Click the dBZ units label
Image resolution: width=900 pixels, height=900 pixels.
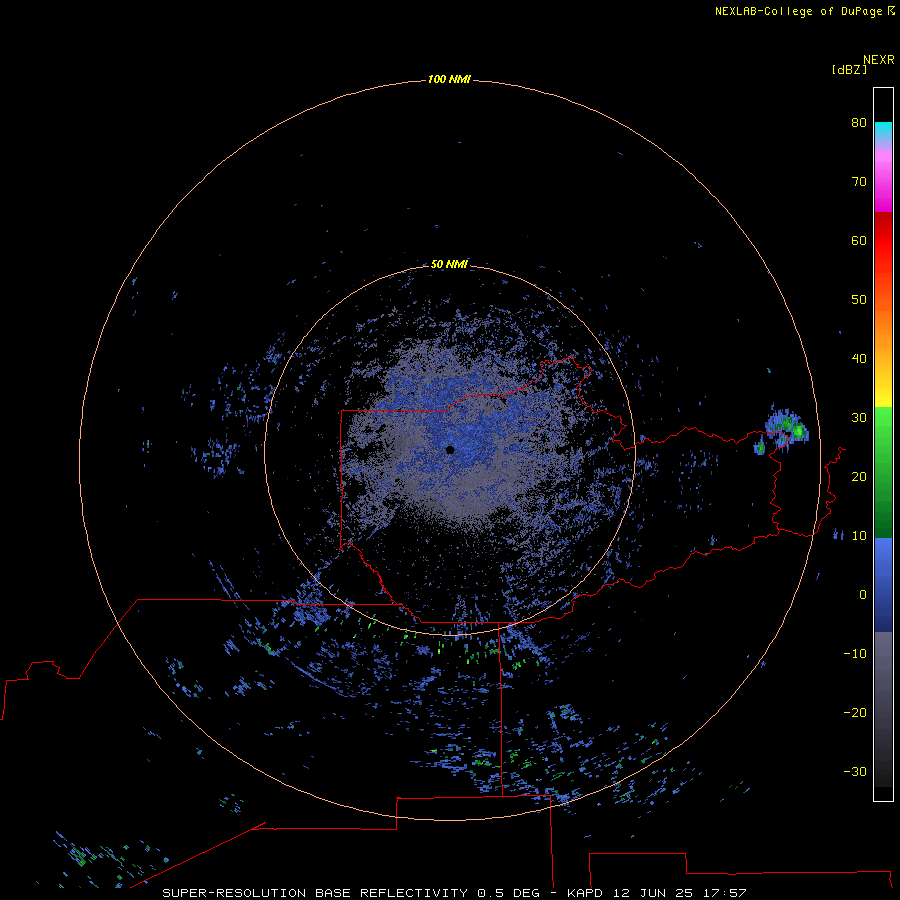click(849, 70)
